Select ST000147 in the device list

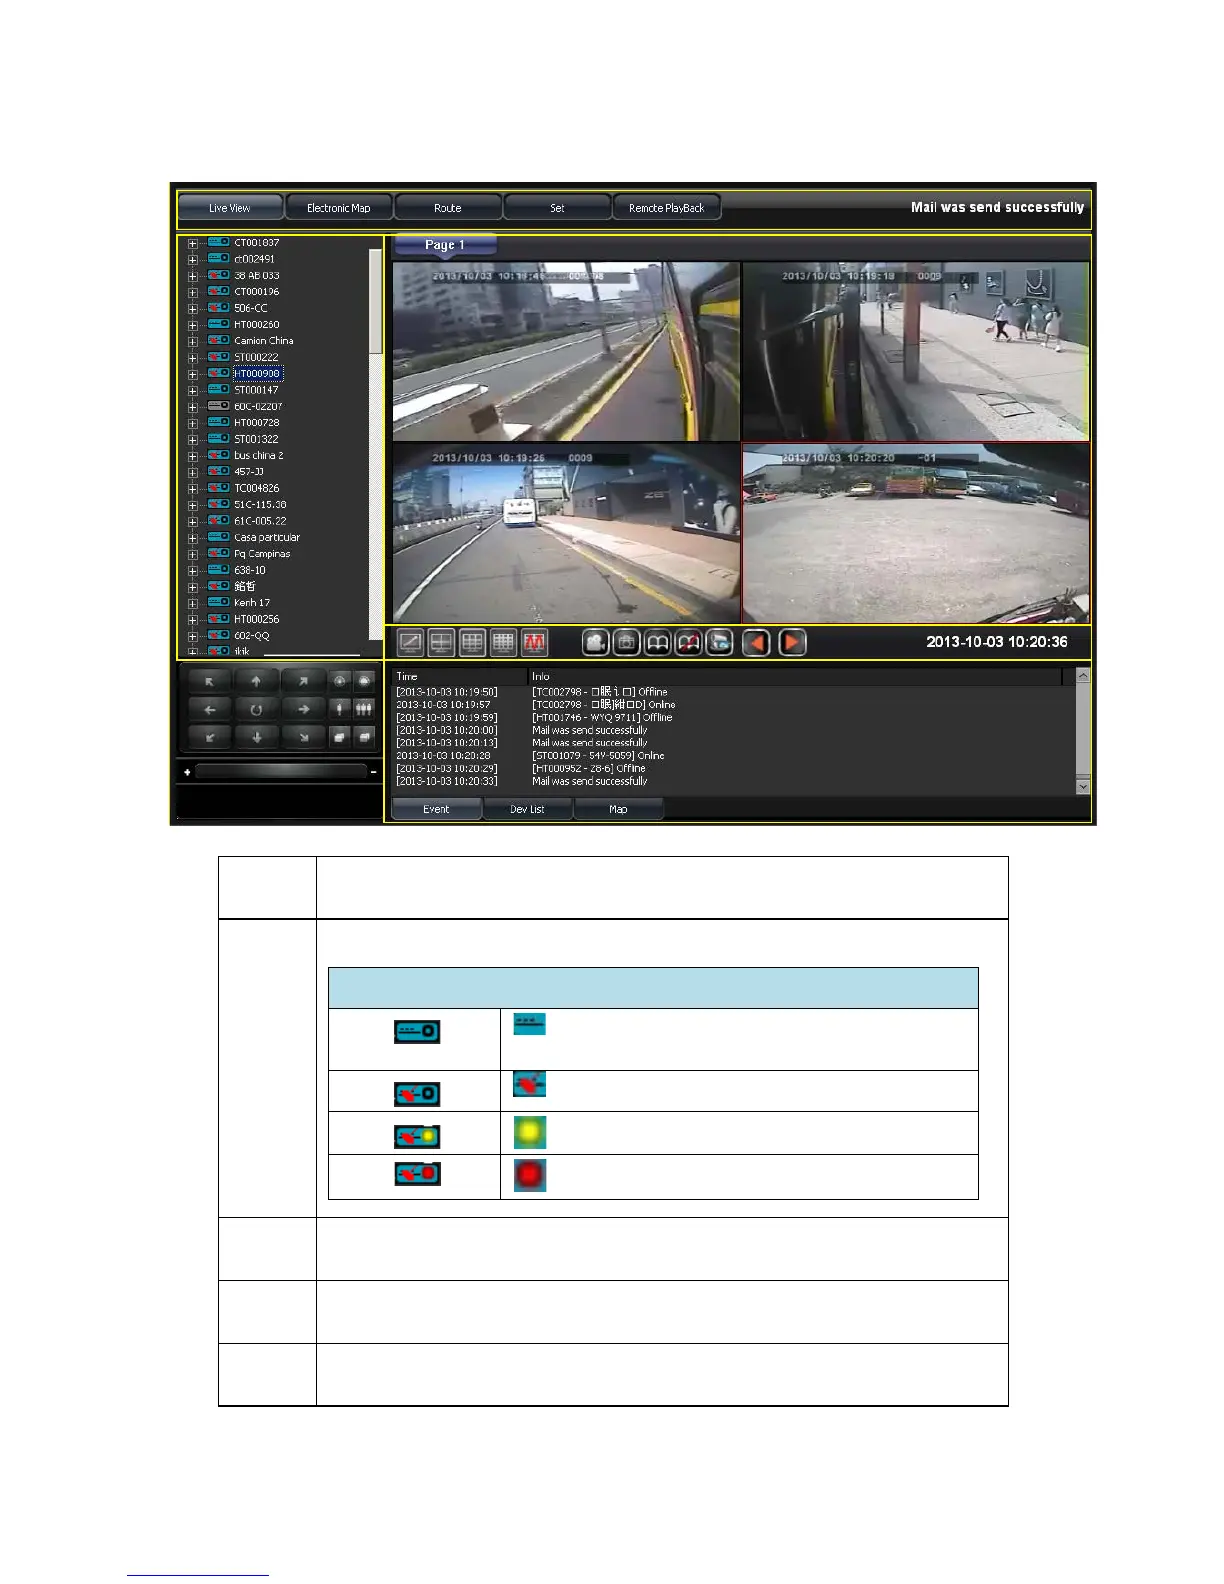(256, 390)
